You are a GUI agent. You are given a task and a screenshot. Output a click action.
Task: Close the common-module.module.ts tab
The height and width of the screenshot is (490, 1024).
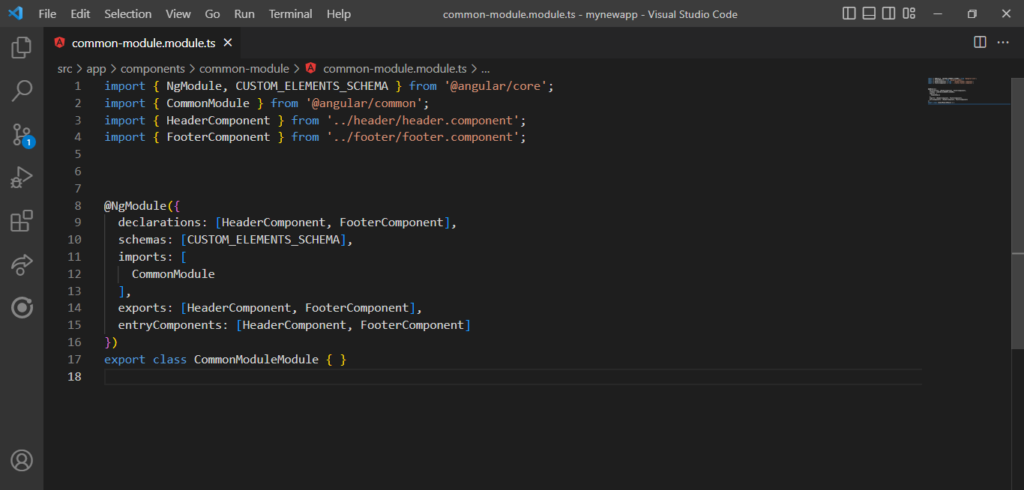tap(228, 43)
